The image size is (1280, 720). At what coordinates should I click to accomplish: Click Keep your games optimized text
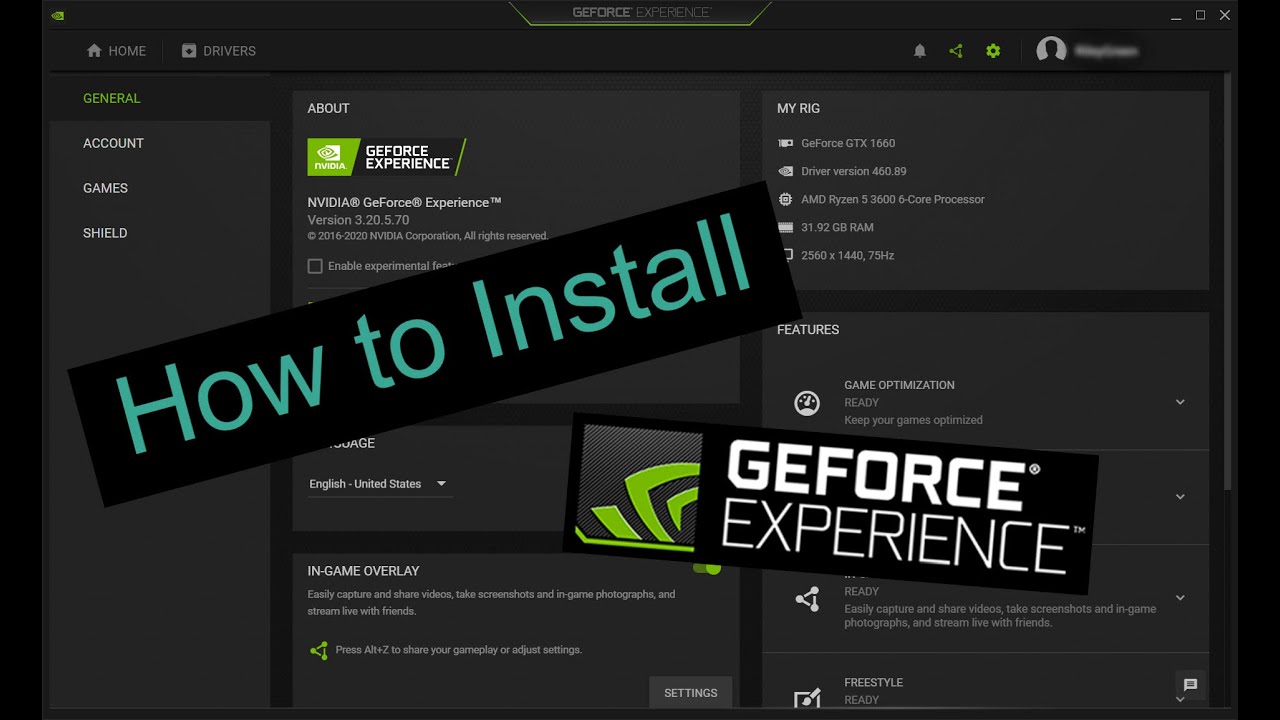pos(913,420)
